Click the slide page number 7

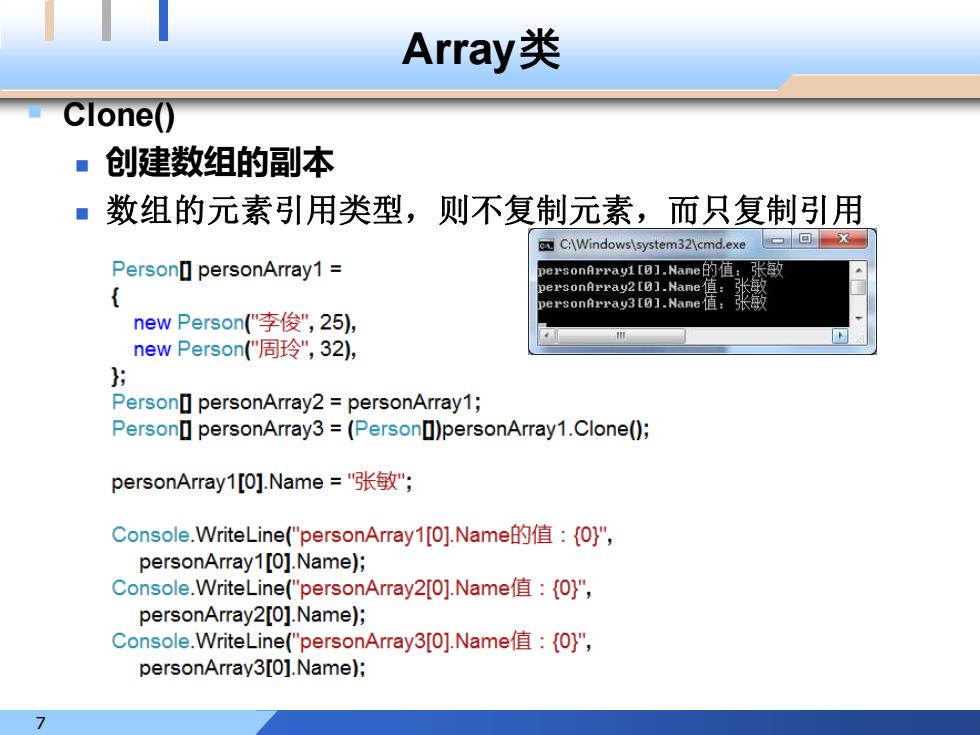coord(41,723)
